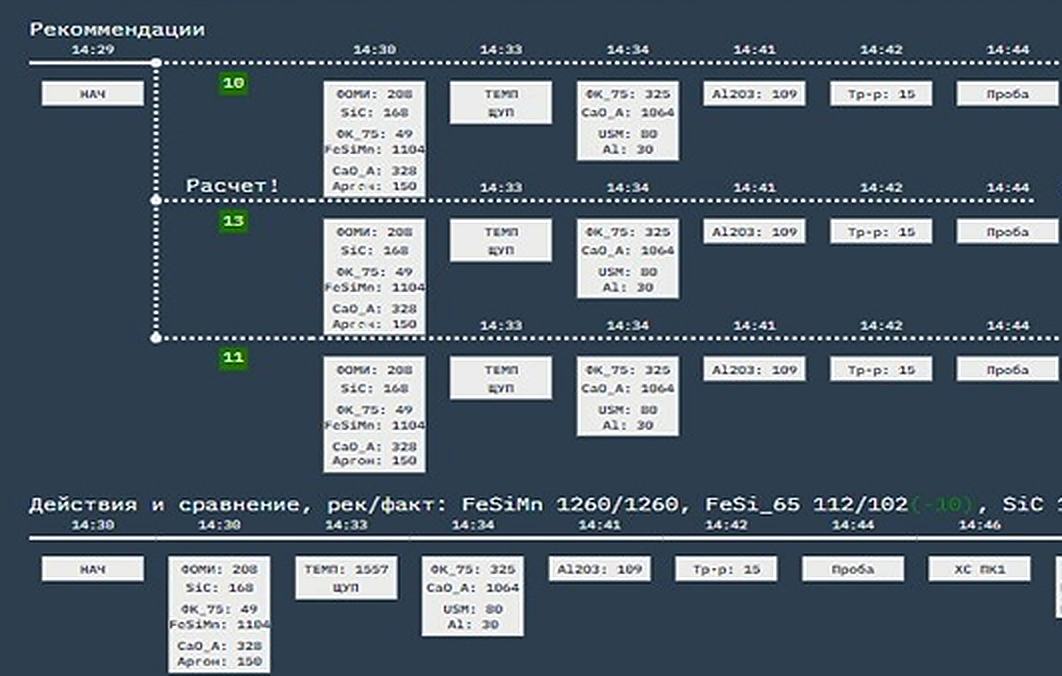Click ТЕМП ЩУП box in variant 11 row
This screenshot has height=676, width=1062.
click(x=501, y=379)
